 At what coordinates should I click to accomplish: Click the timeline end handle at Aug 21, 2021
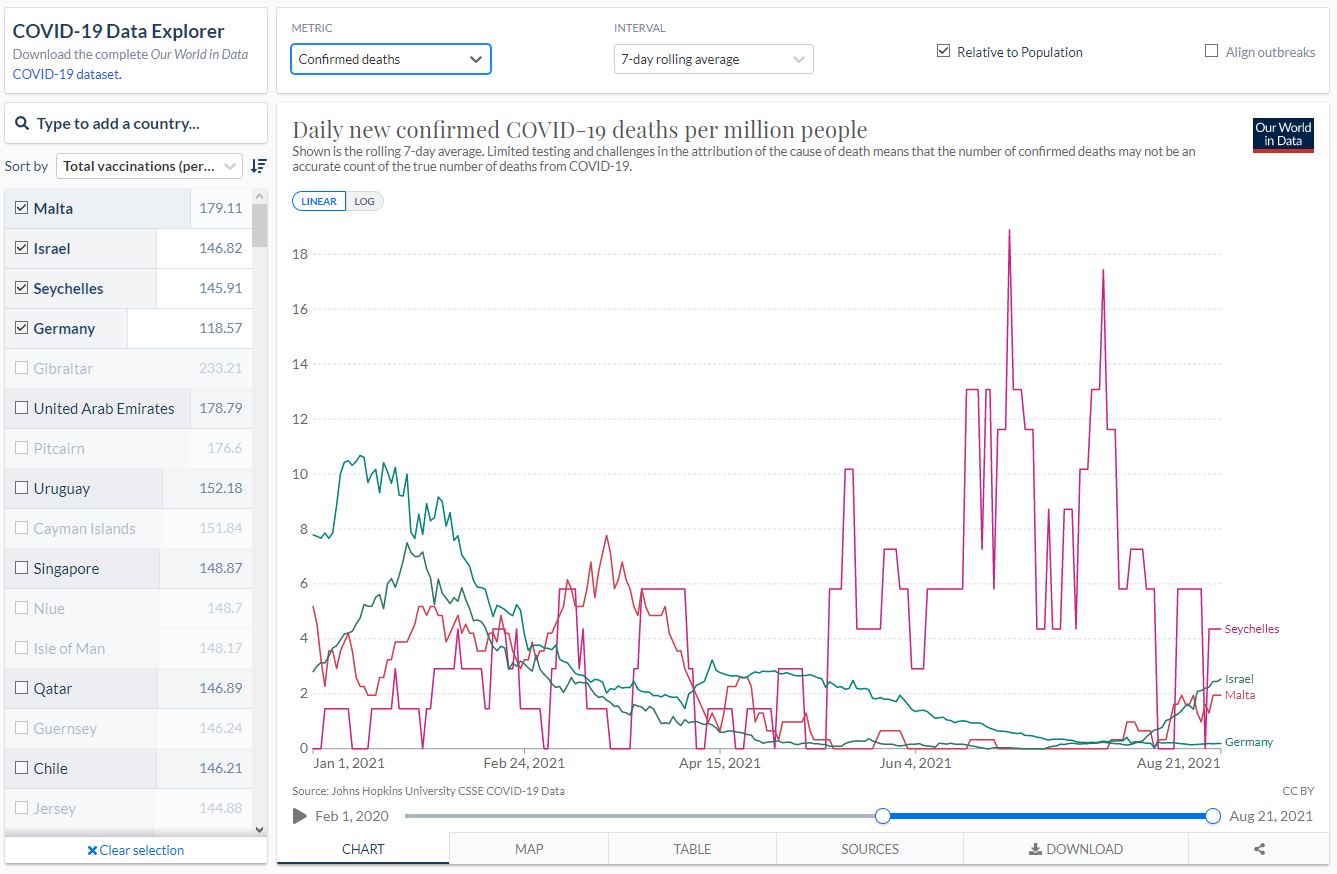(1213, 816)
